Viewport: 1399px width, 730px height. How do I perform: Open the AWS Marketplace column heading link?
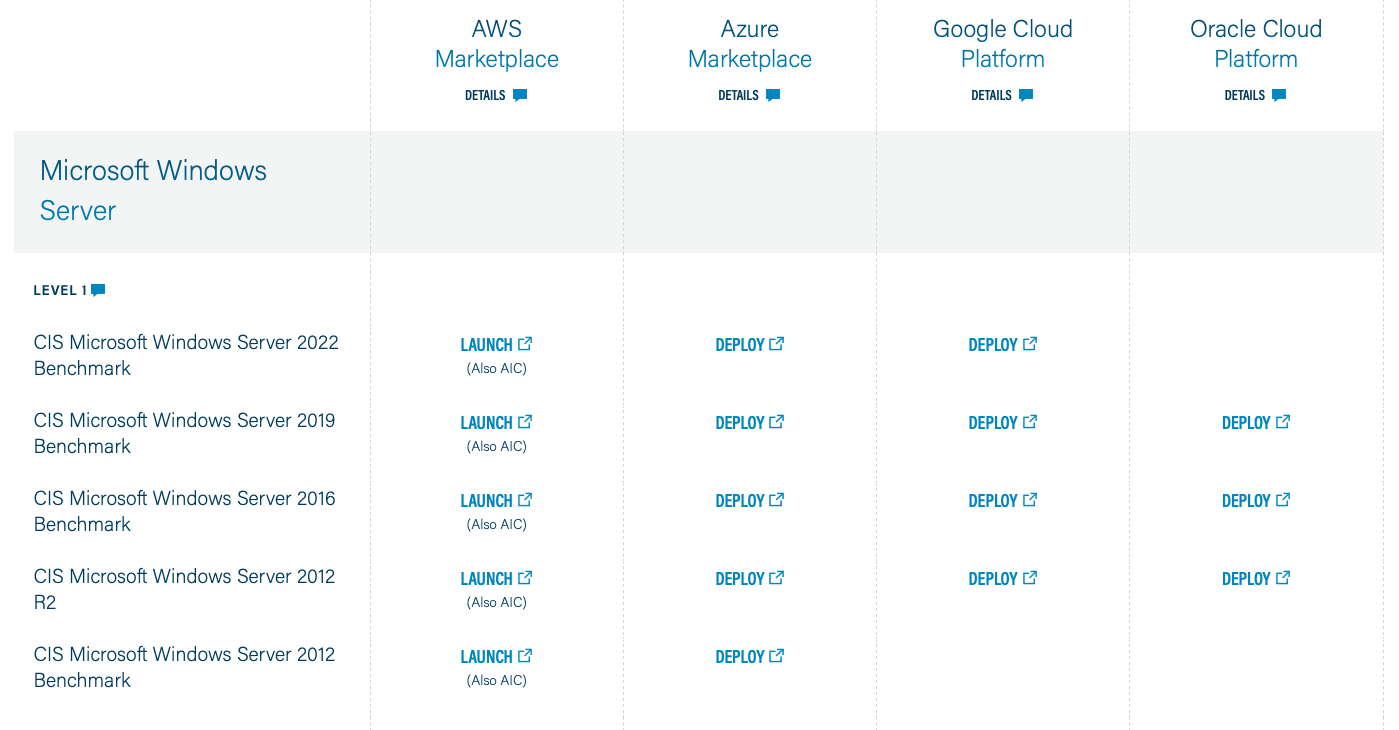[496, 44]
